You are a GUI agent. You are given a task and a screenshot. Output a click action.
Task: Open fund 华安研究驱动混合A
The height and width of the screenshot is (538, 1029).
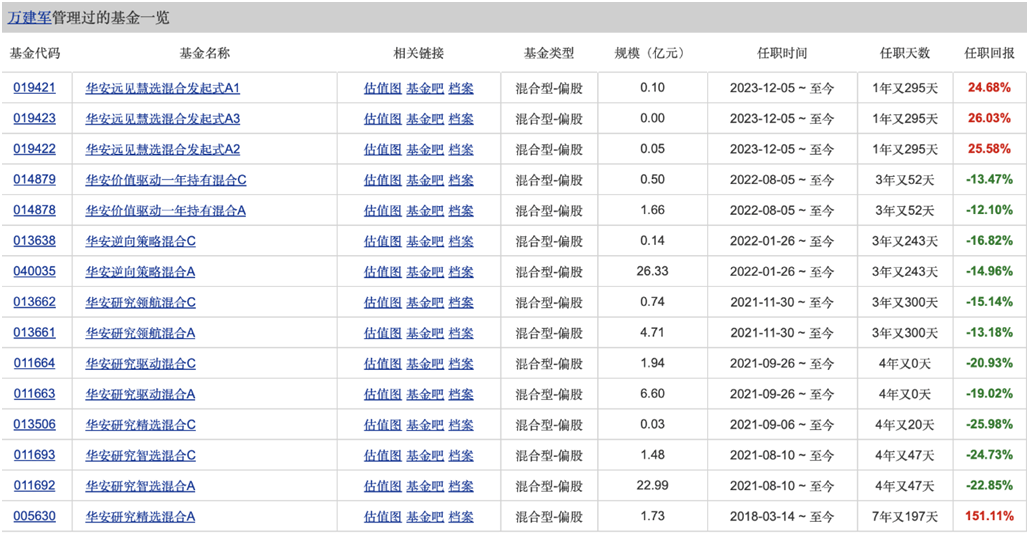[141, 394]
